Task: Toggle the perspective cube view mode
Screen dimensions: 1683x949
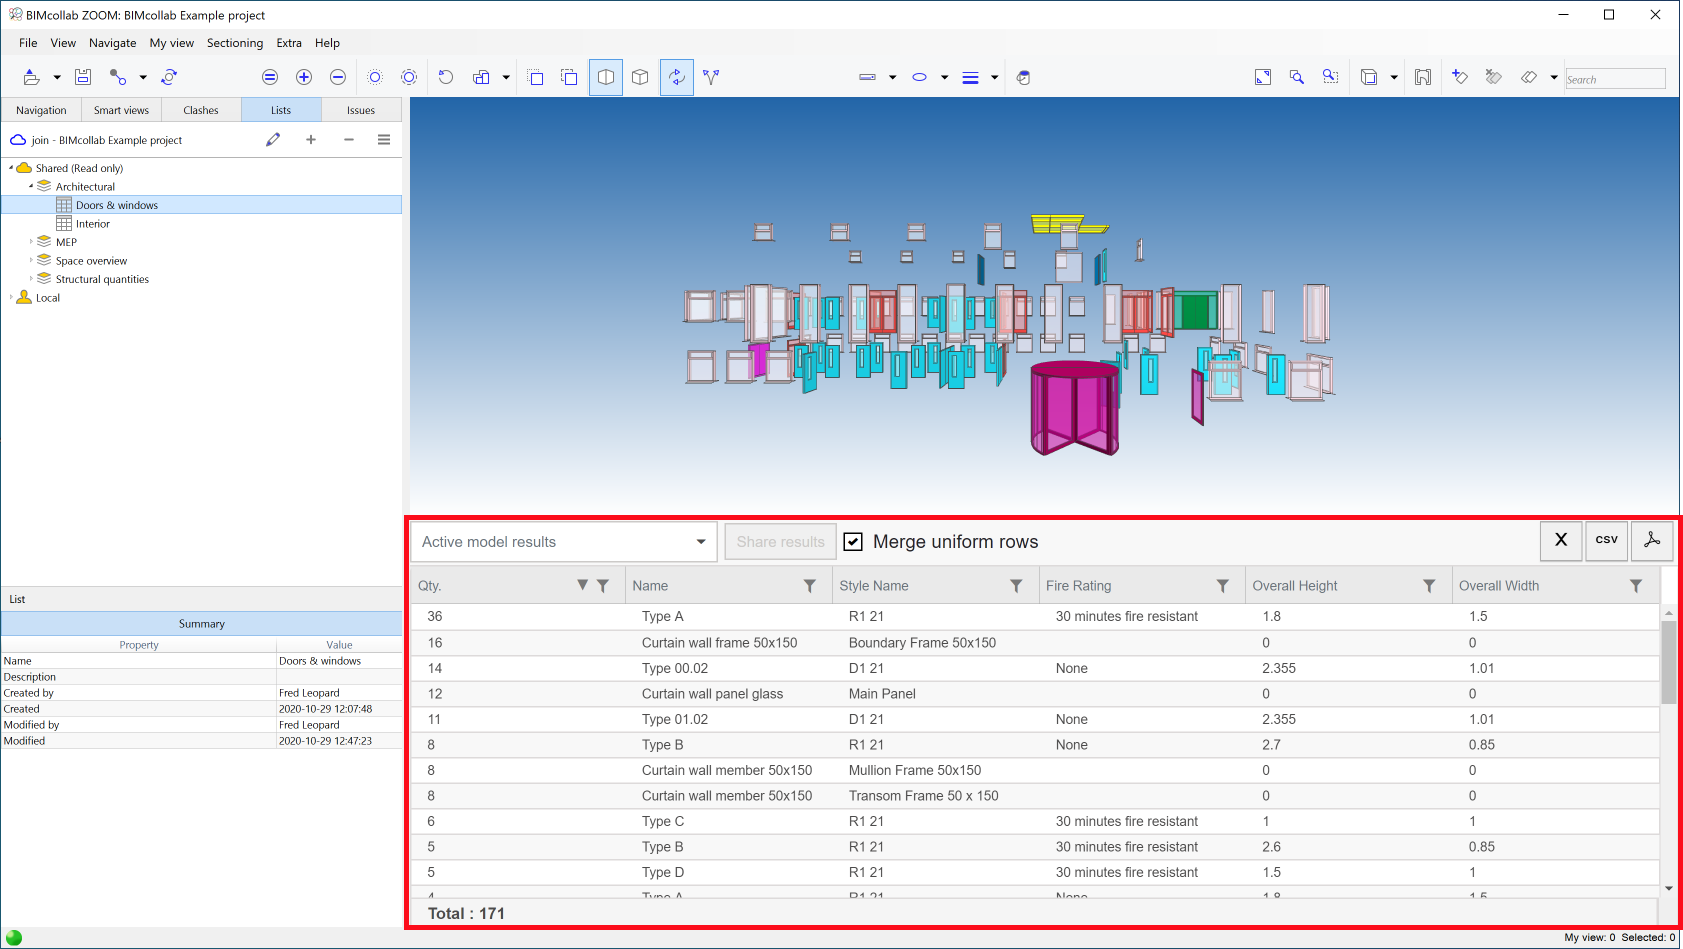Action: 639,77
